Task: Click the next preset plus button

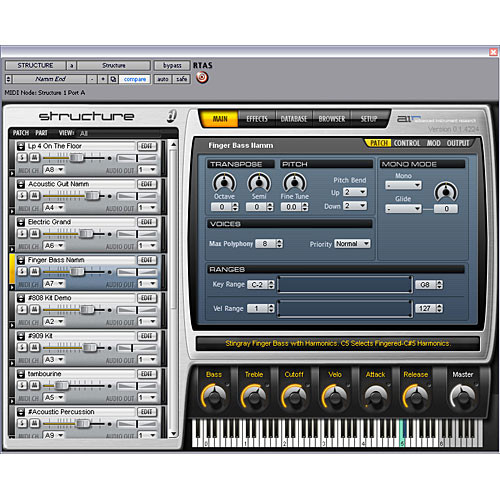Action: tap(103, 79)
